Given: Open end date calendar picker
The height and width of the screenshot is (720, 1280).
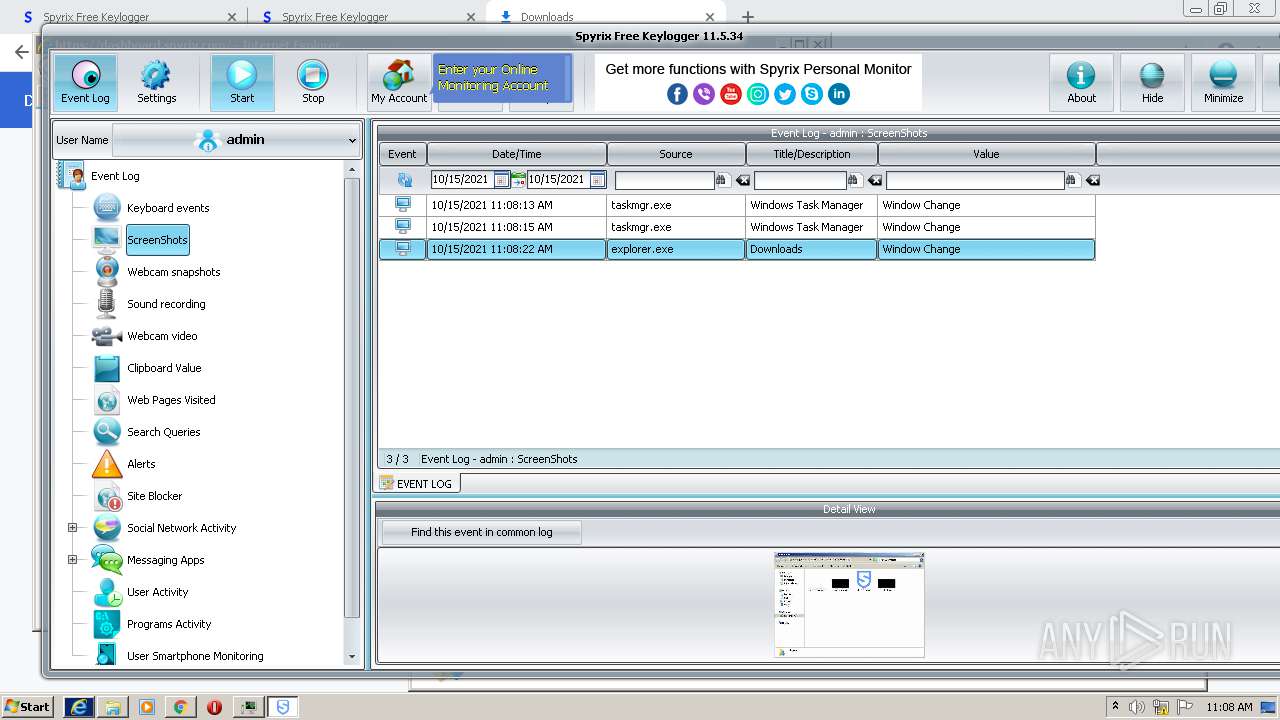Looking at the screenshot, I should 597,180.
